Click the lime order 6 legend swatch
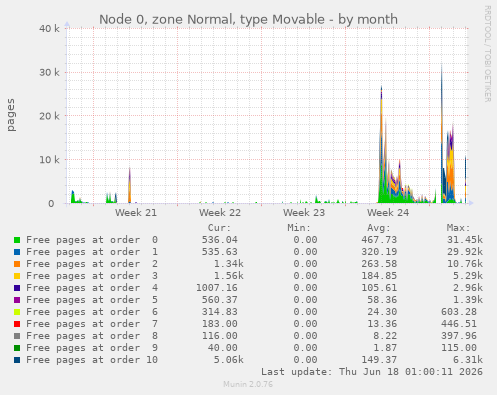Image resolution: width=497 pixels, height=395 pixels. click(17, 312)
